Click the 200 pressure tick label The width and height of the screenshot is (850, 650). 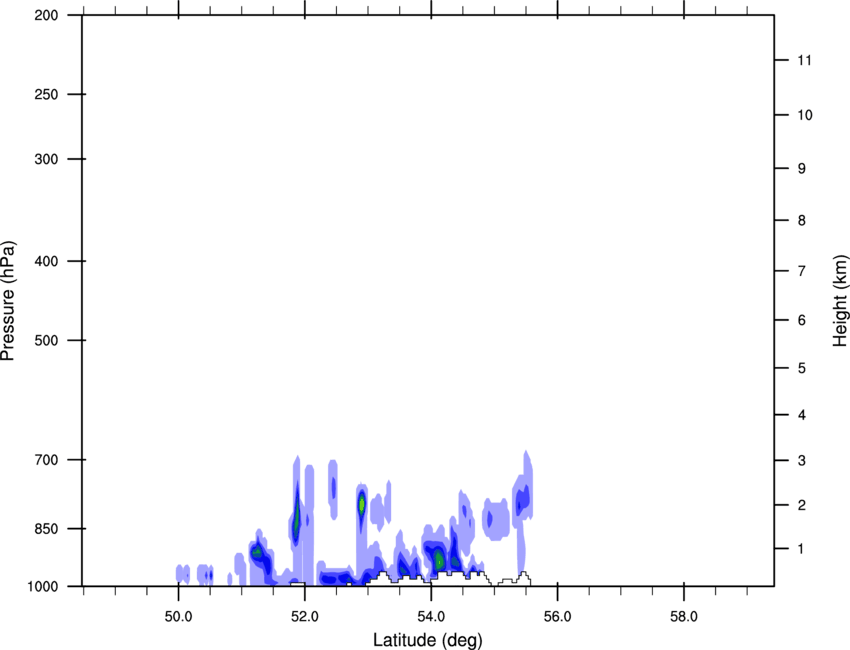tap(46, 16)
